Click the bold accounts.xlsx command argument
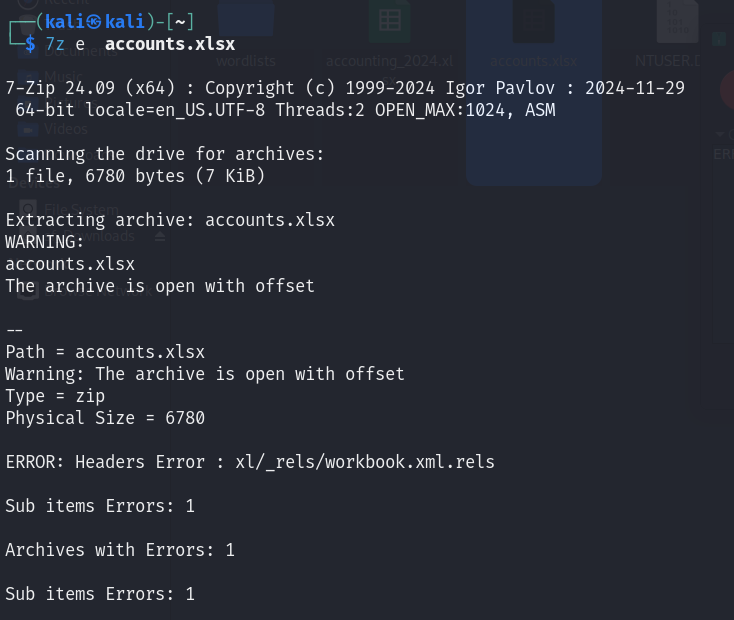Image resolution: width=734 pixels, height=620 pixels. pyautogui.click(x=170, y=44)
